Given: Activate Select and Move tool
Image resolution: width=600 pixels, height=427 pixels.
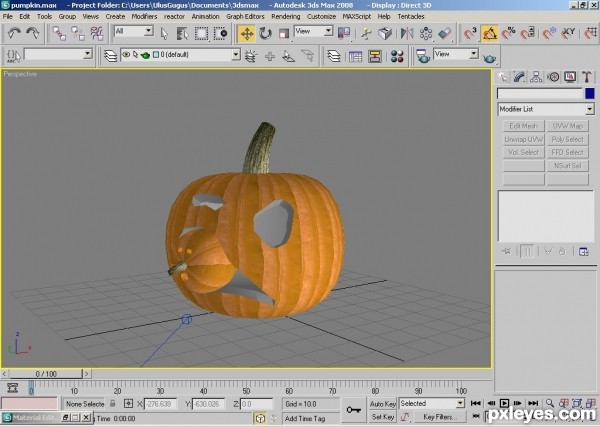Looking at the screenshot, I should point(247,34).
